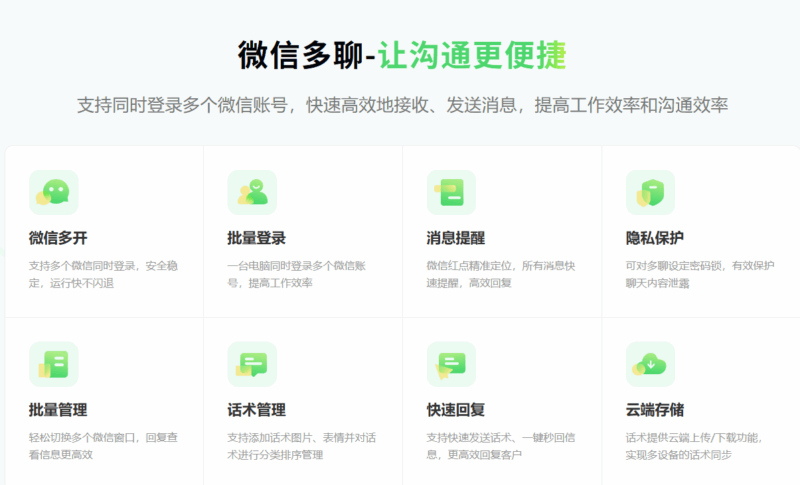The width and height of the screenshot is (800, 485).
Task: Click the subtitle about 支持同时登录多个微信账号
Action: [x=402, y=105]
